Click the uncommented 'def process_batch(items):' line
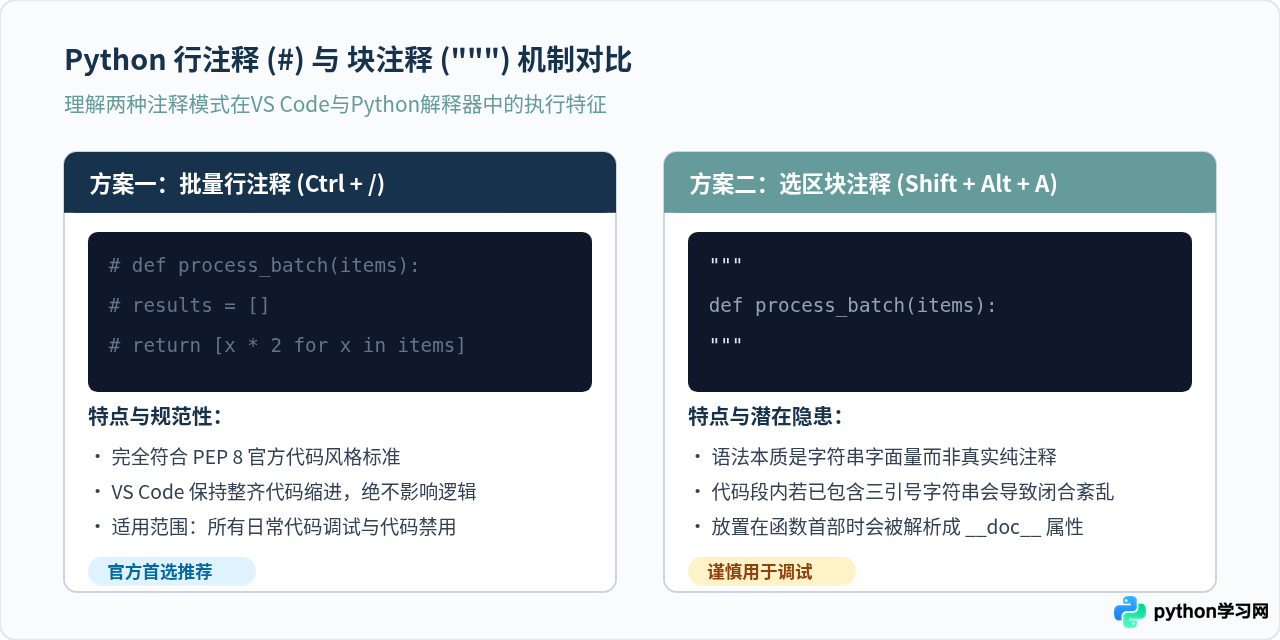Viewport: 1280px width, 640px height. tap(853, 305)
